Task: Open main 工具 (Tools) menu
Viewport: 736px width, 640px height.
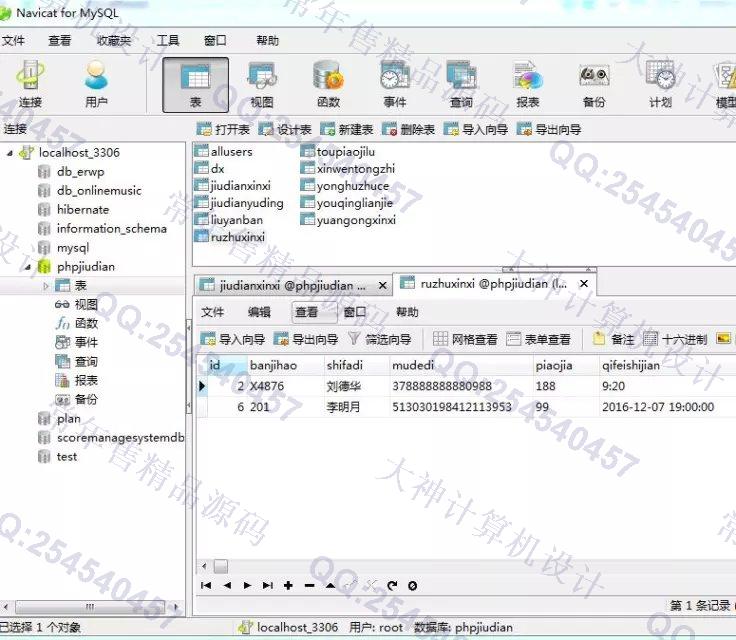Action: coord(168,40)
